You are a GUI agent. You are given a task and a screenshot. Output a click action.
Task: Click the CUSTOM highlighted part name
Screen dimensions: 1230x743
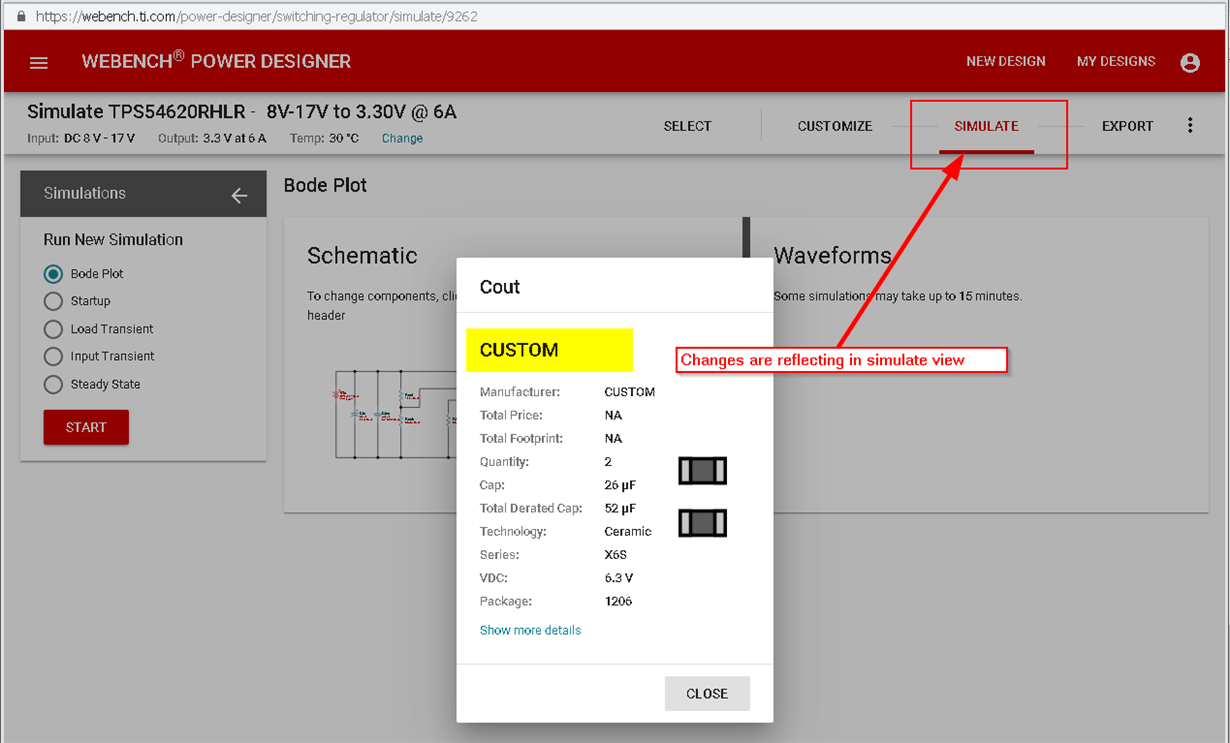519,350
